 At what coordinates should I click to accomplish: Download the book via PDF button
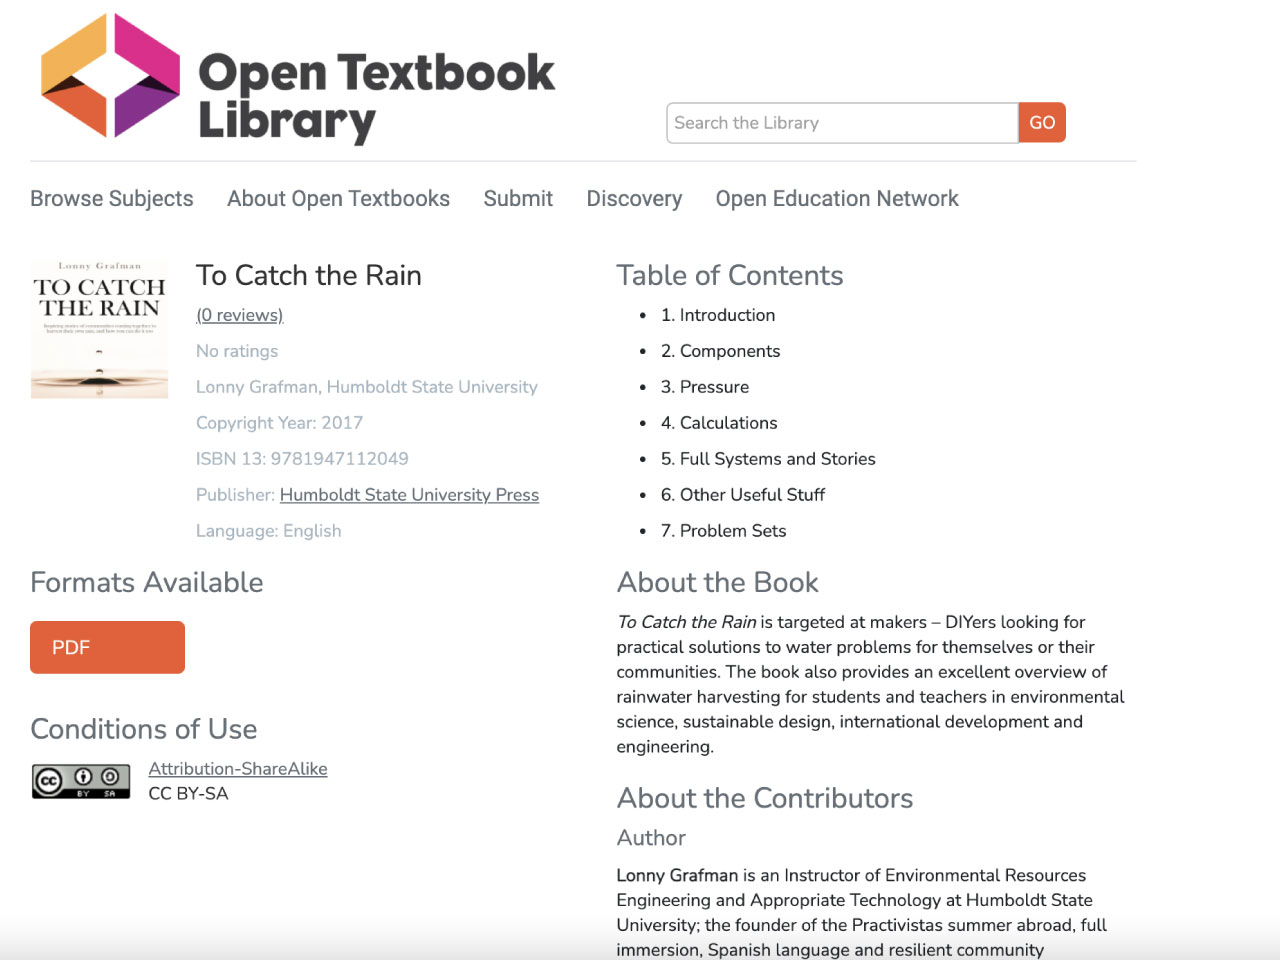click(x=107, y=647)
